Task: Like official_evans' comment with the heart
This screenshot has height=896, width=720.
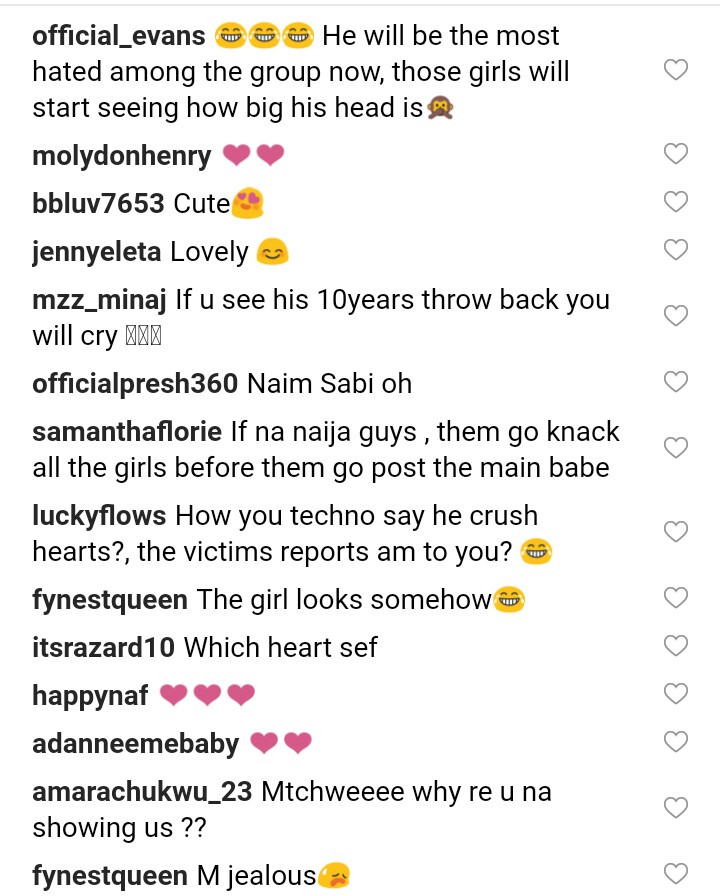Action: click(x=677, y=71)
